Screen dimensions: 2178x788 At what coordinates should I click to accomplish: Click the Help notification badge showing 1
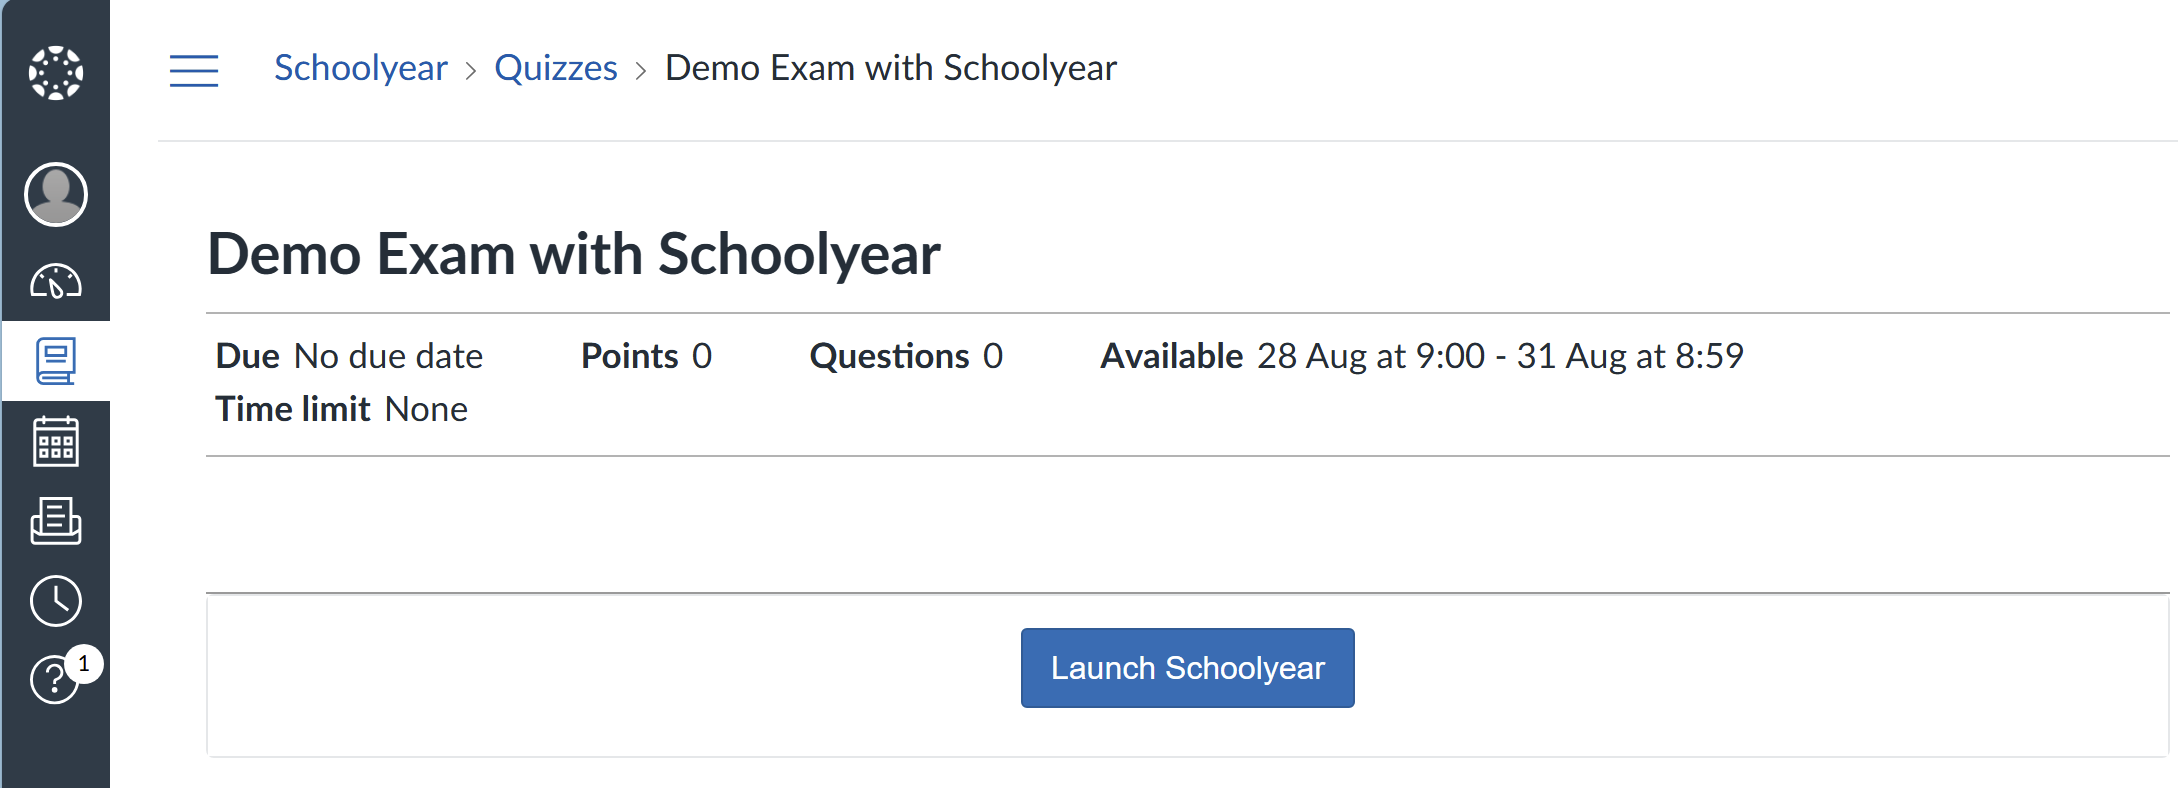pyautogui.click(x=84, y=664)
